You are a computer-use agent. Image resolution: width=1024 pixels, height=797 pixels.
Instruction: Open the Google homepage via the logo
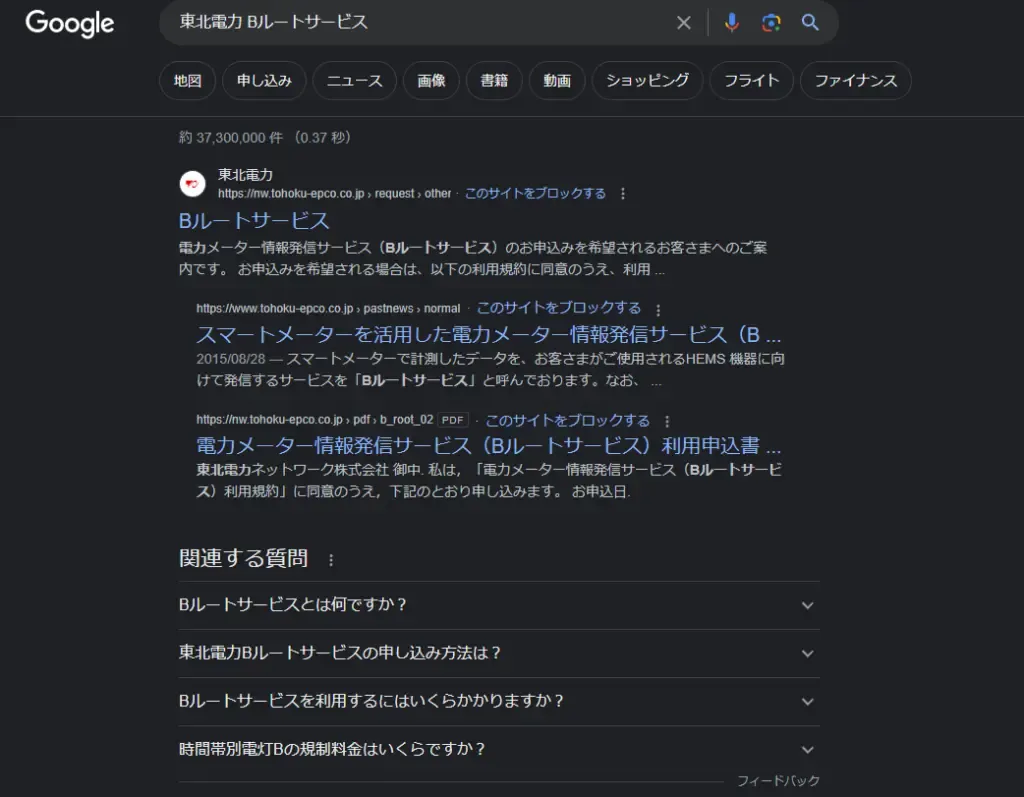point(68,24)
